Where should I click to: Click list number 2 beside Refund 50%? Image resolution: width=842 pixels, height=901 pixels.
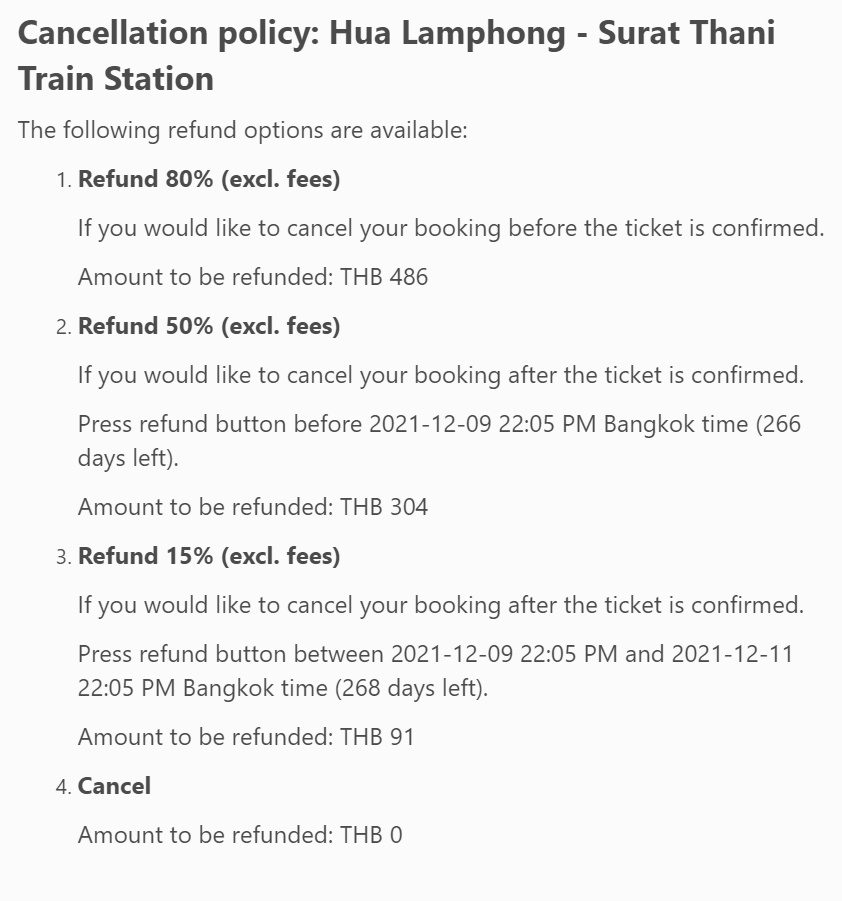click(x=63, y=327)
